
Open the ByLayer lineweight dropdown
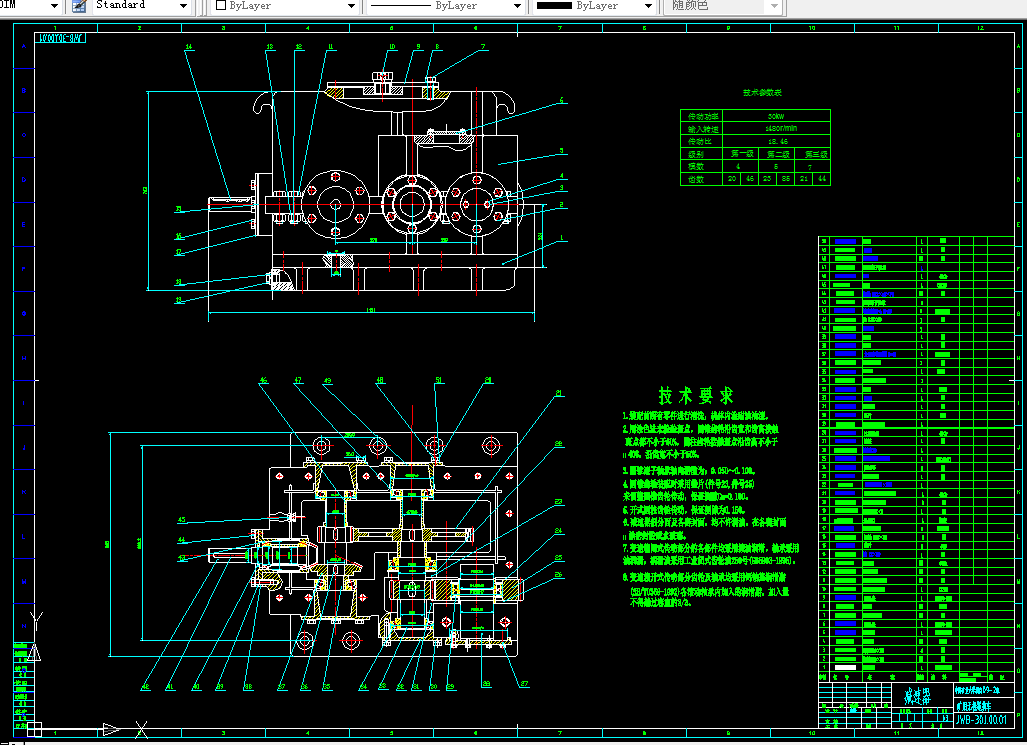click(x=595, y=6)
